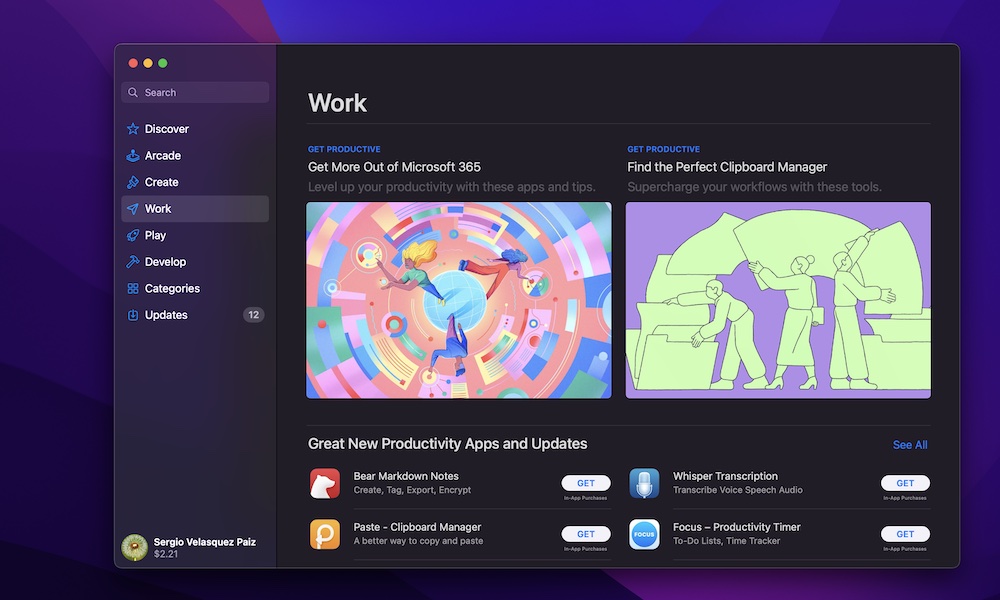Click the search magnifier icon
Screen dimensions: 1000x600
[x=133, y=92]
